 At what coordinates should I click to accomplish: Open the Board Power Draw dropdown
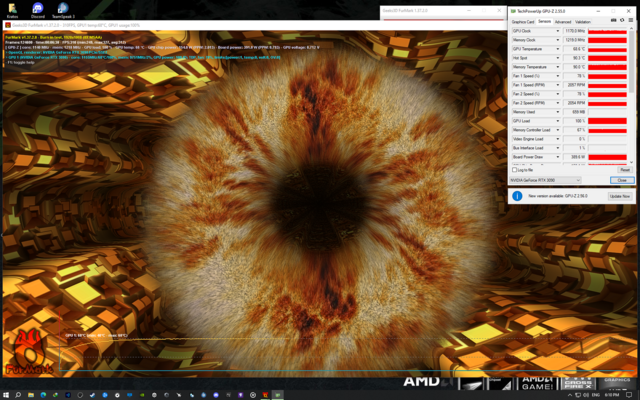click(558, 157)
